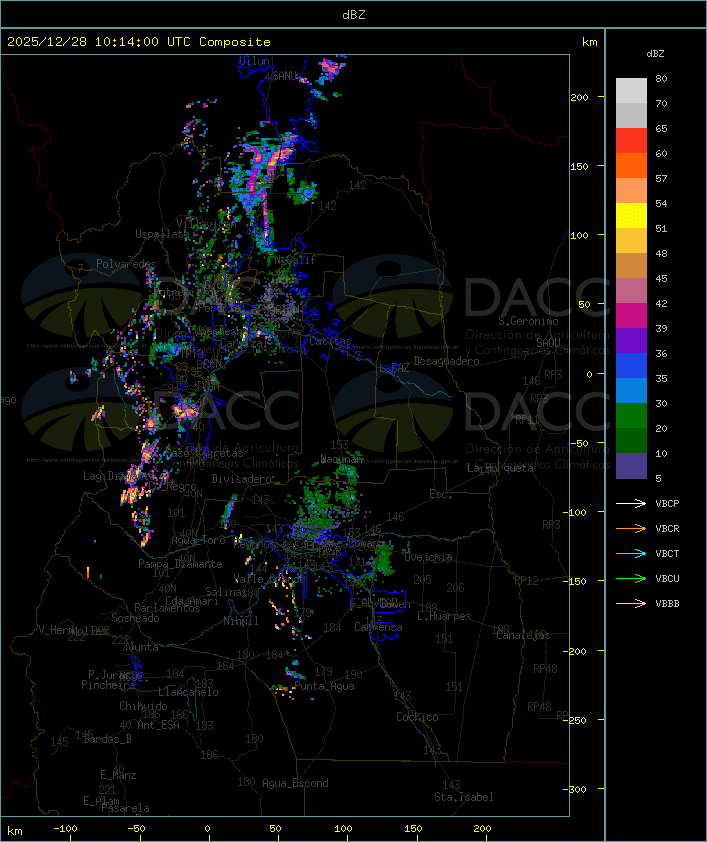Click the Punta_Agua map label
The width and height of the screenshot is (707, 842).
point(324,686)
